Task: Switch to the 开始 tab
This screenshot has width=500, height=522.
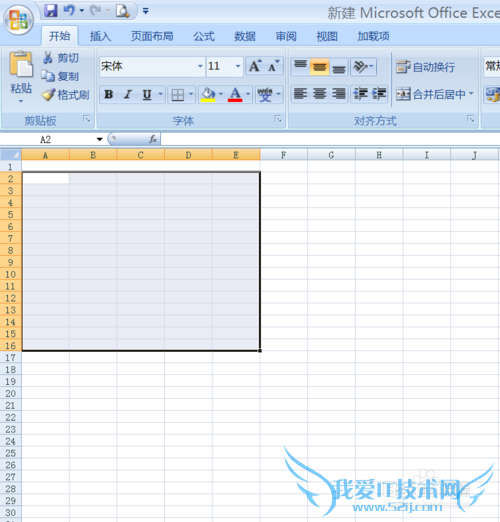Action: click(60, 36)
